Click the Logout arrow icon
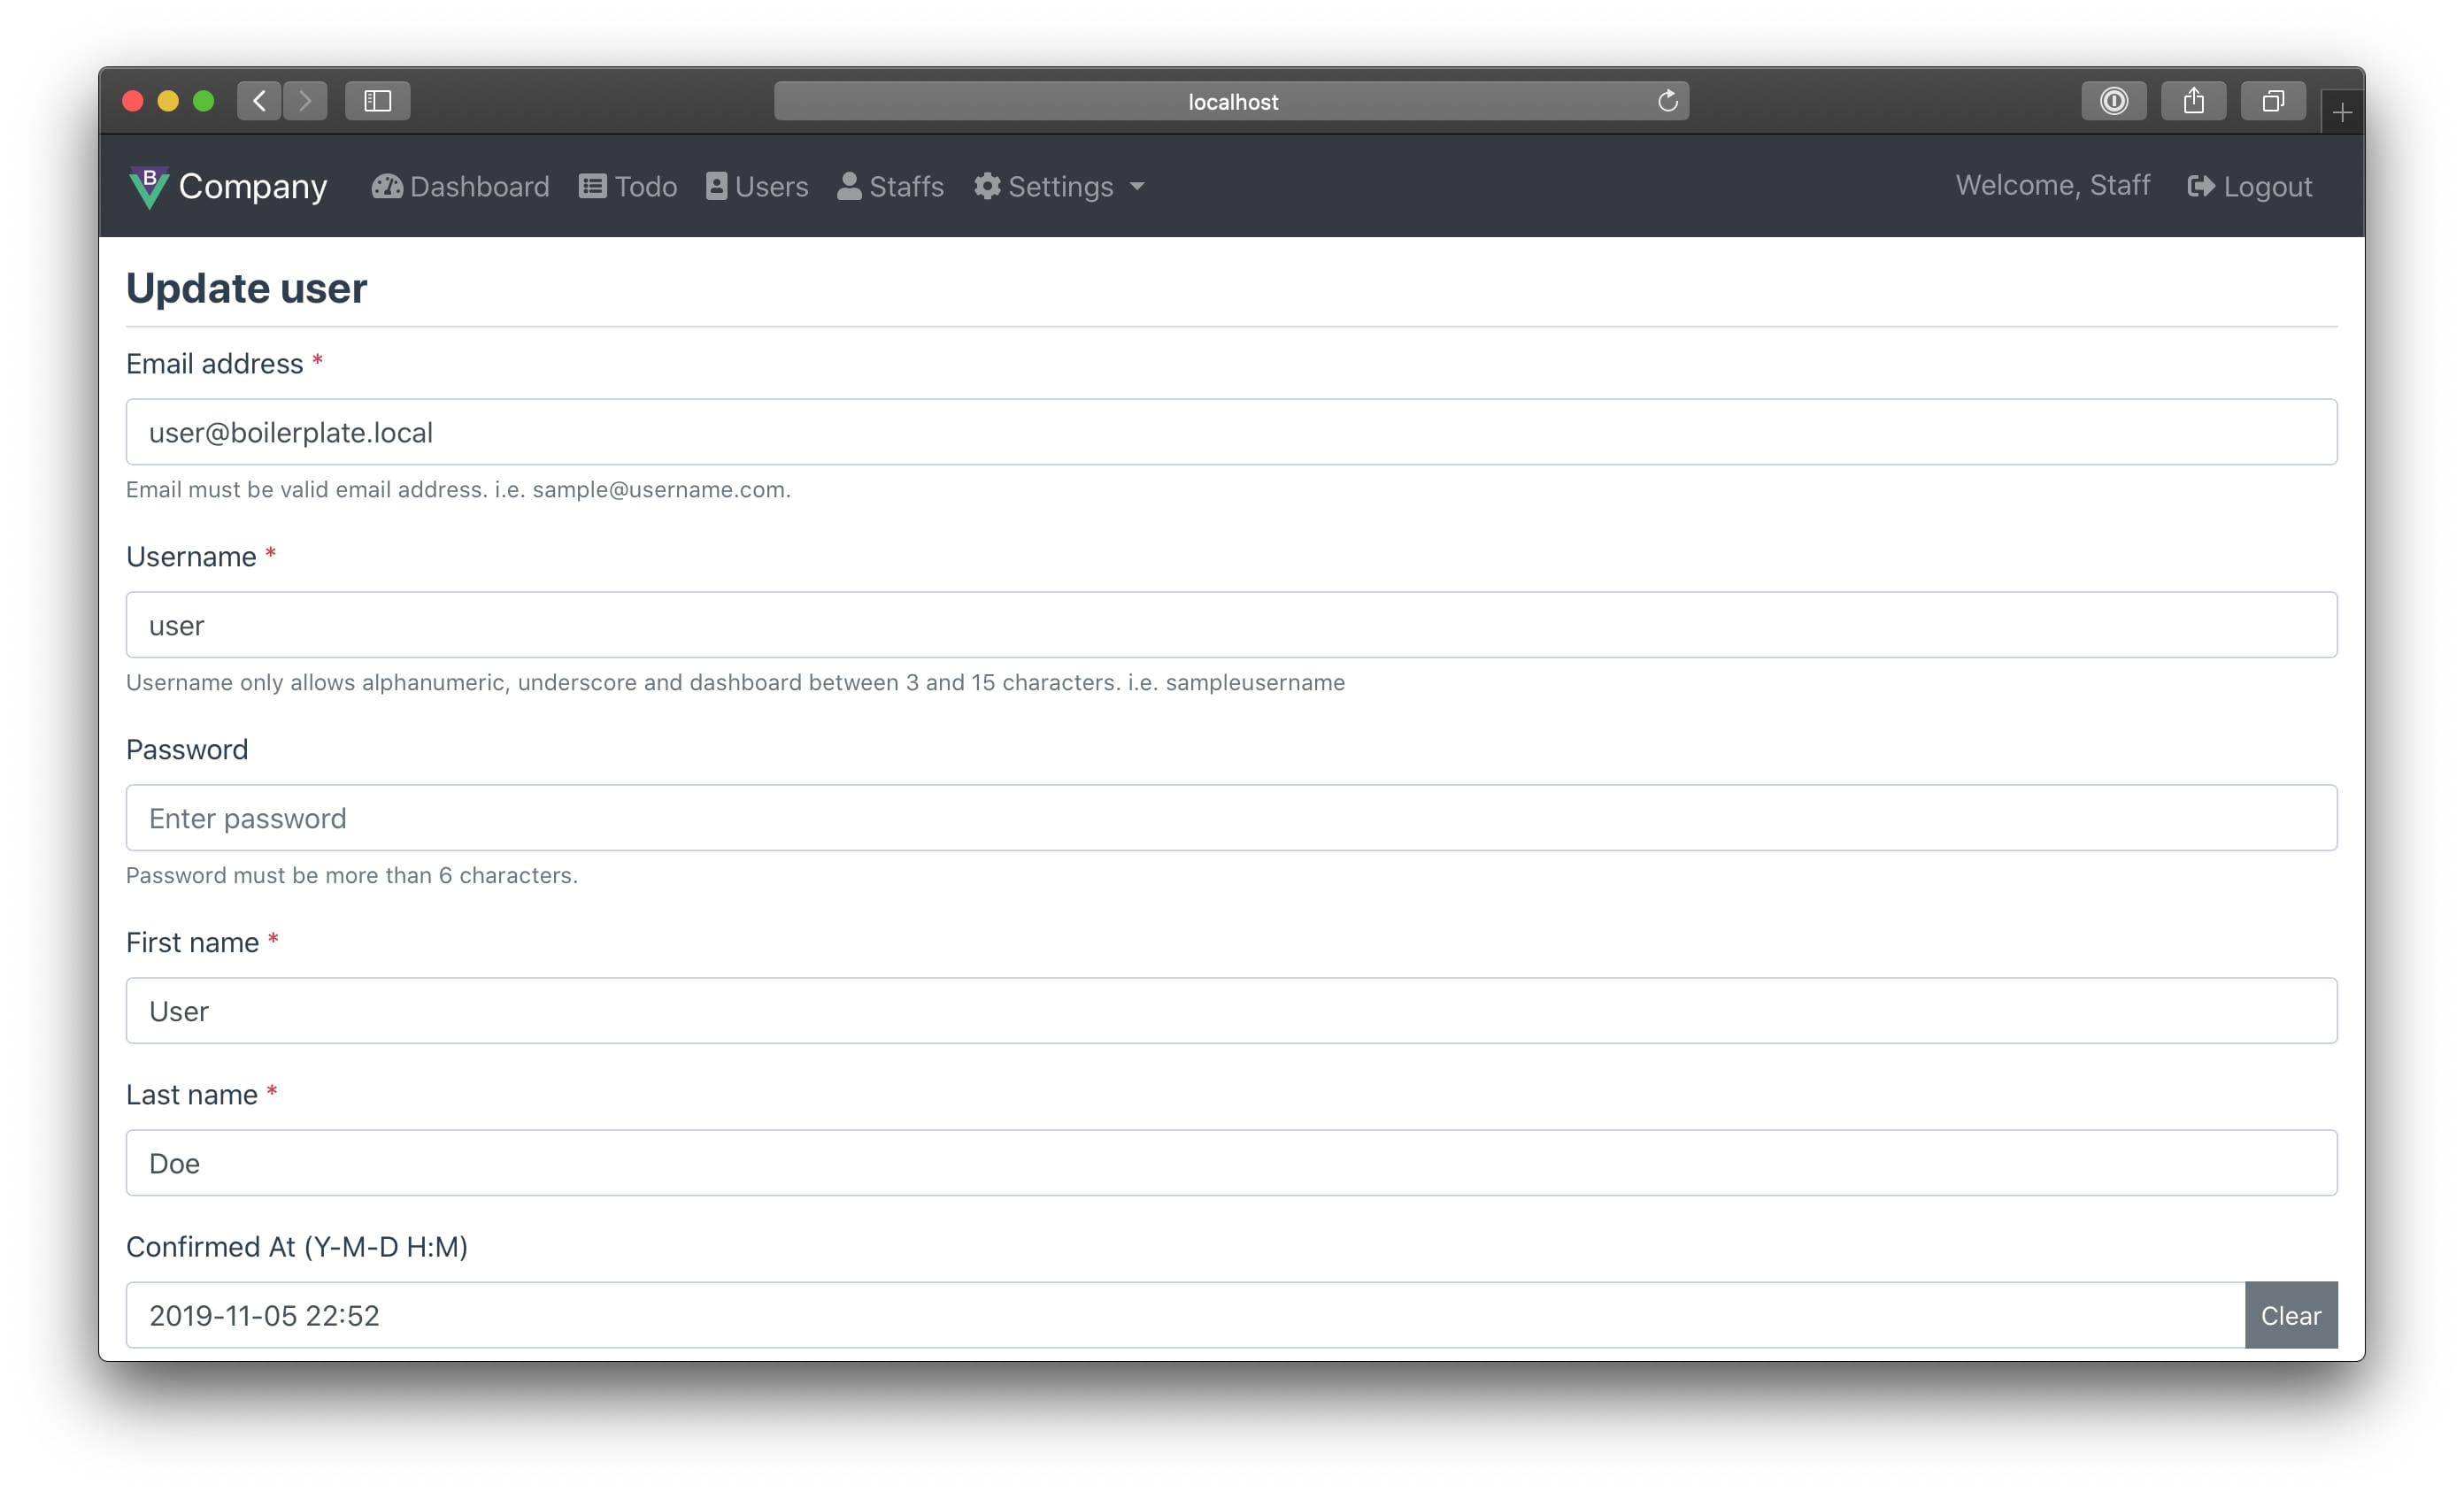 2200,187
